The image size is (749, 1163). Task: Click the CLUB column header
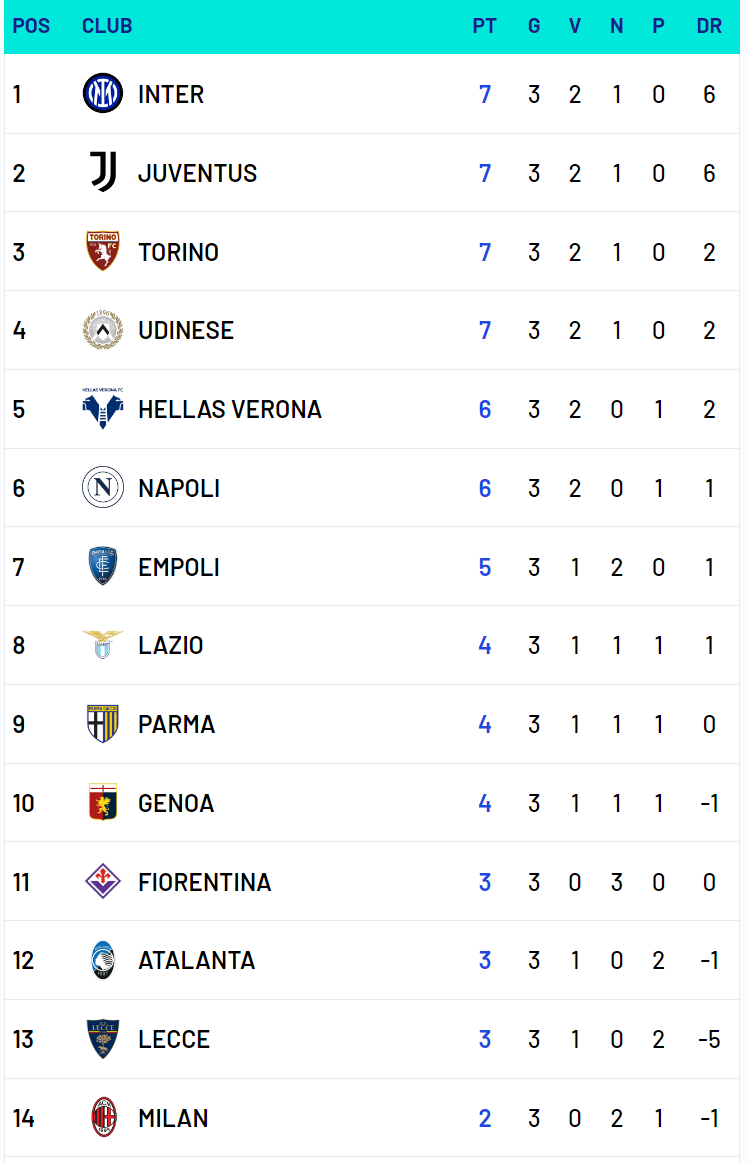(107, 26)
